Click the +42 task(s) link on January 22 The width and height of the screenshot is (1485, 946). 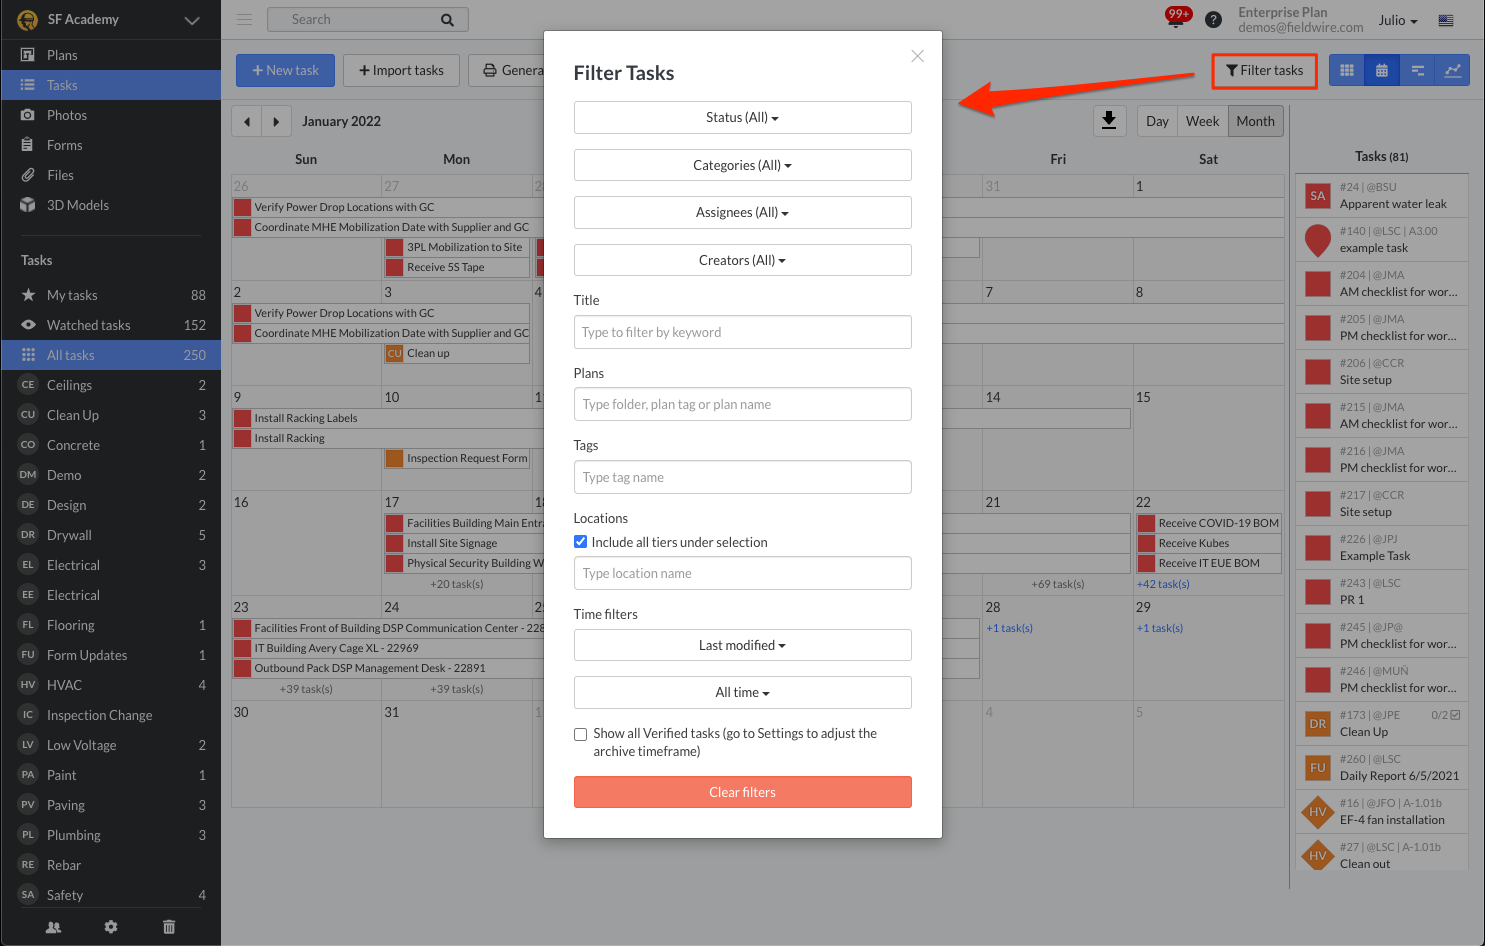coord(1163,583)
